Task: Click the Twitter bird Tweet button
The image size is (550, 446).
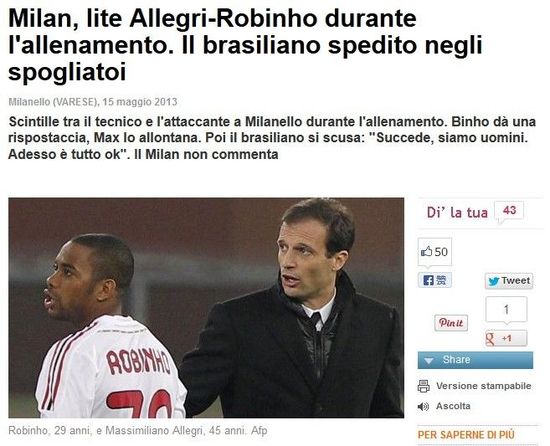Action: [x=509, y=281]
